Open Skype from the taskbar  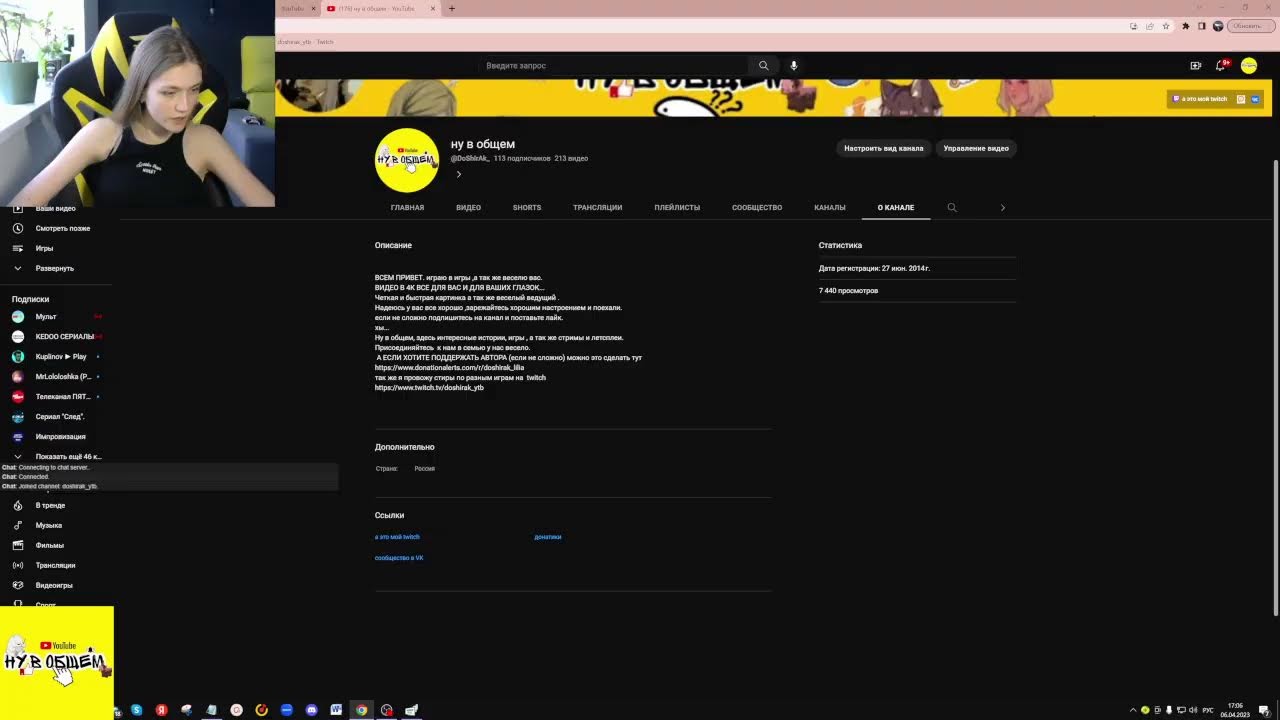point(137,710)
